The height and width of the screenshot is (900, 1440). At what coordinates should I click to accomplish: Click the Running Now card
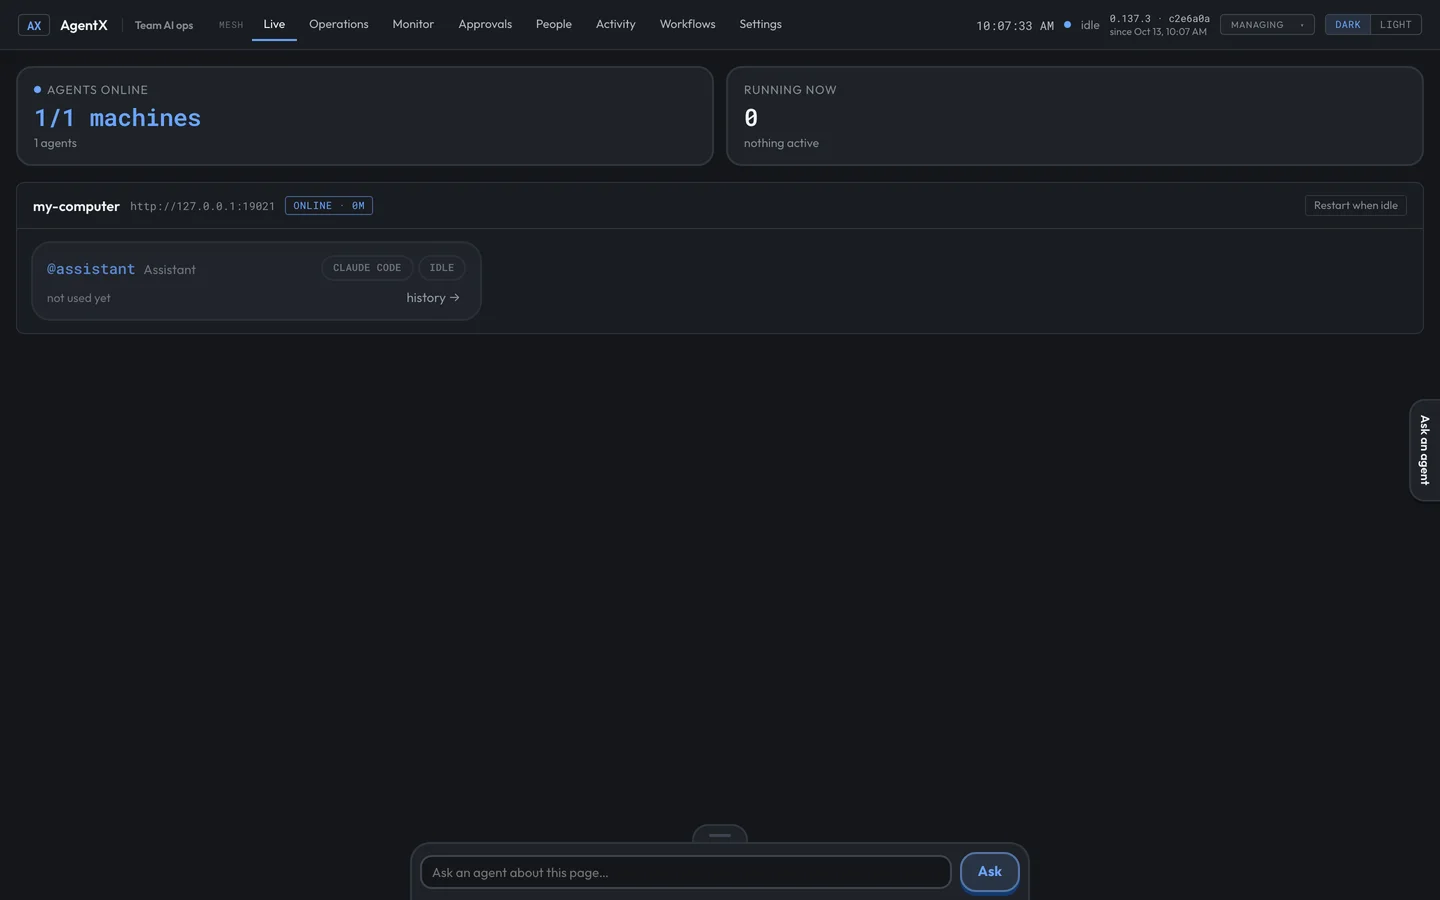[1075, 116]
